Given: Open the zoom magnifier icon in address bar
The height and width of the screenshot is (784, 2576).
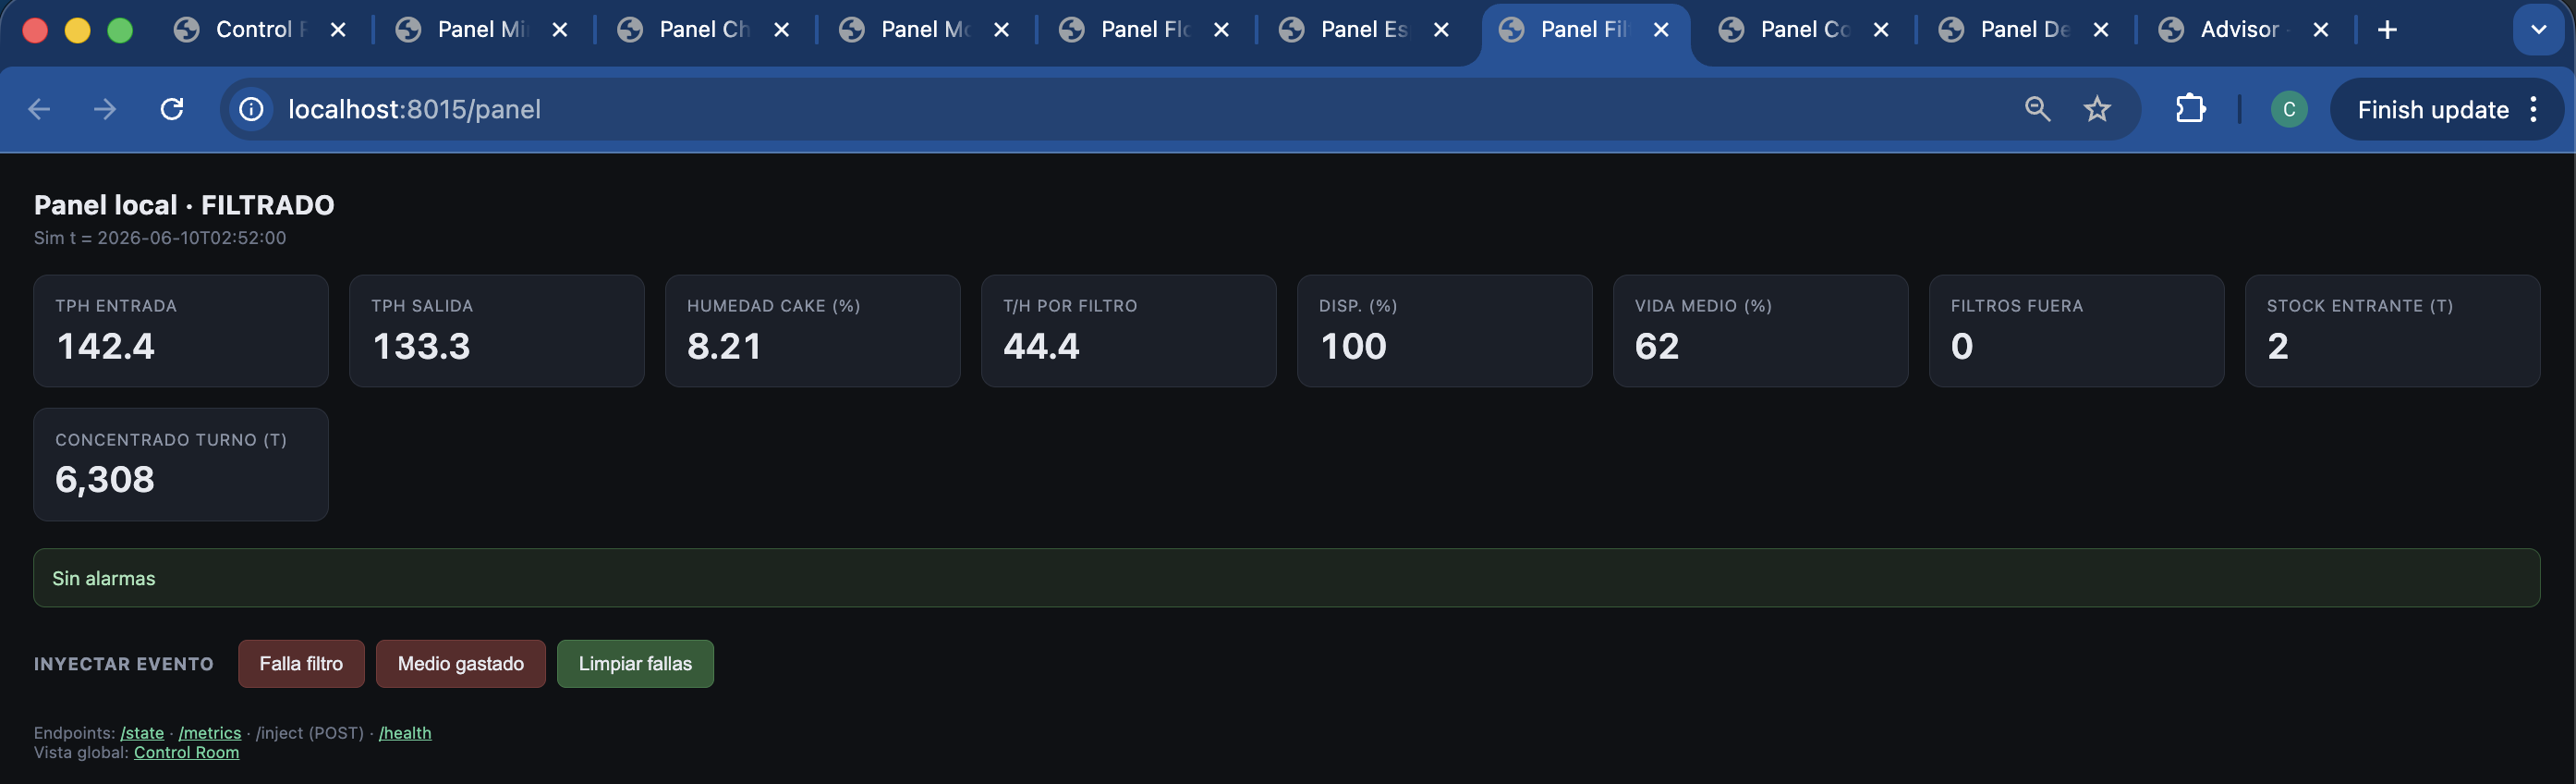Looking at the screenshot, I should click(x=2037, y=109).
